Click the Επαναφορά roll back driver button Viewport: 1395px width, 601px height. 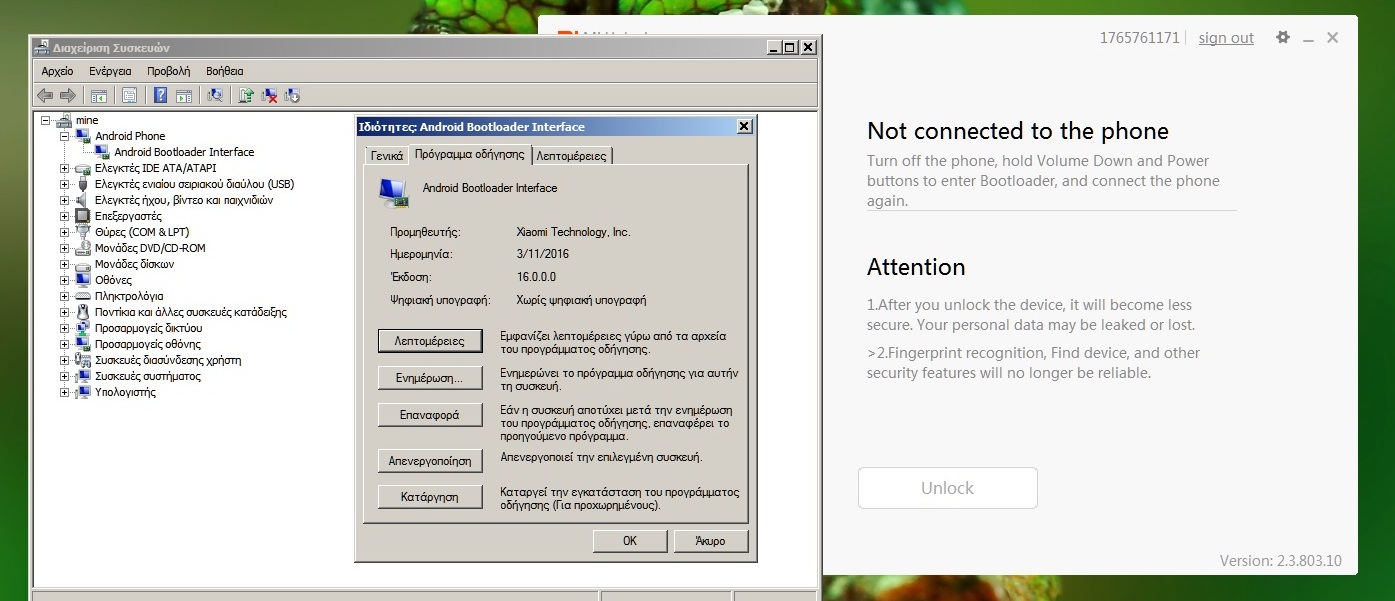point(430,415)
